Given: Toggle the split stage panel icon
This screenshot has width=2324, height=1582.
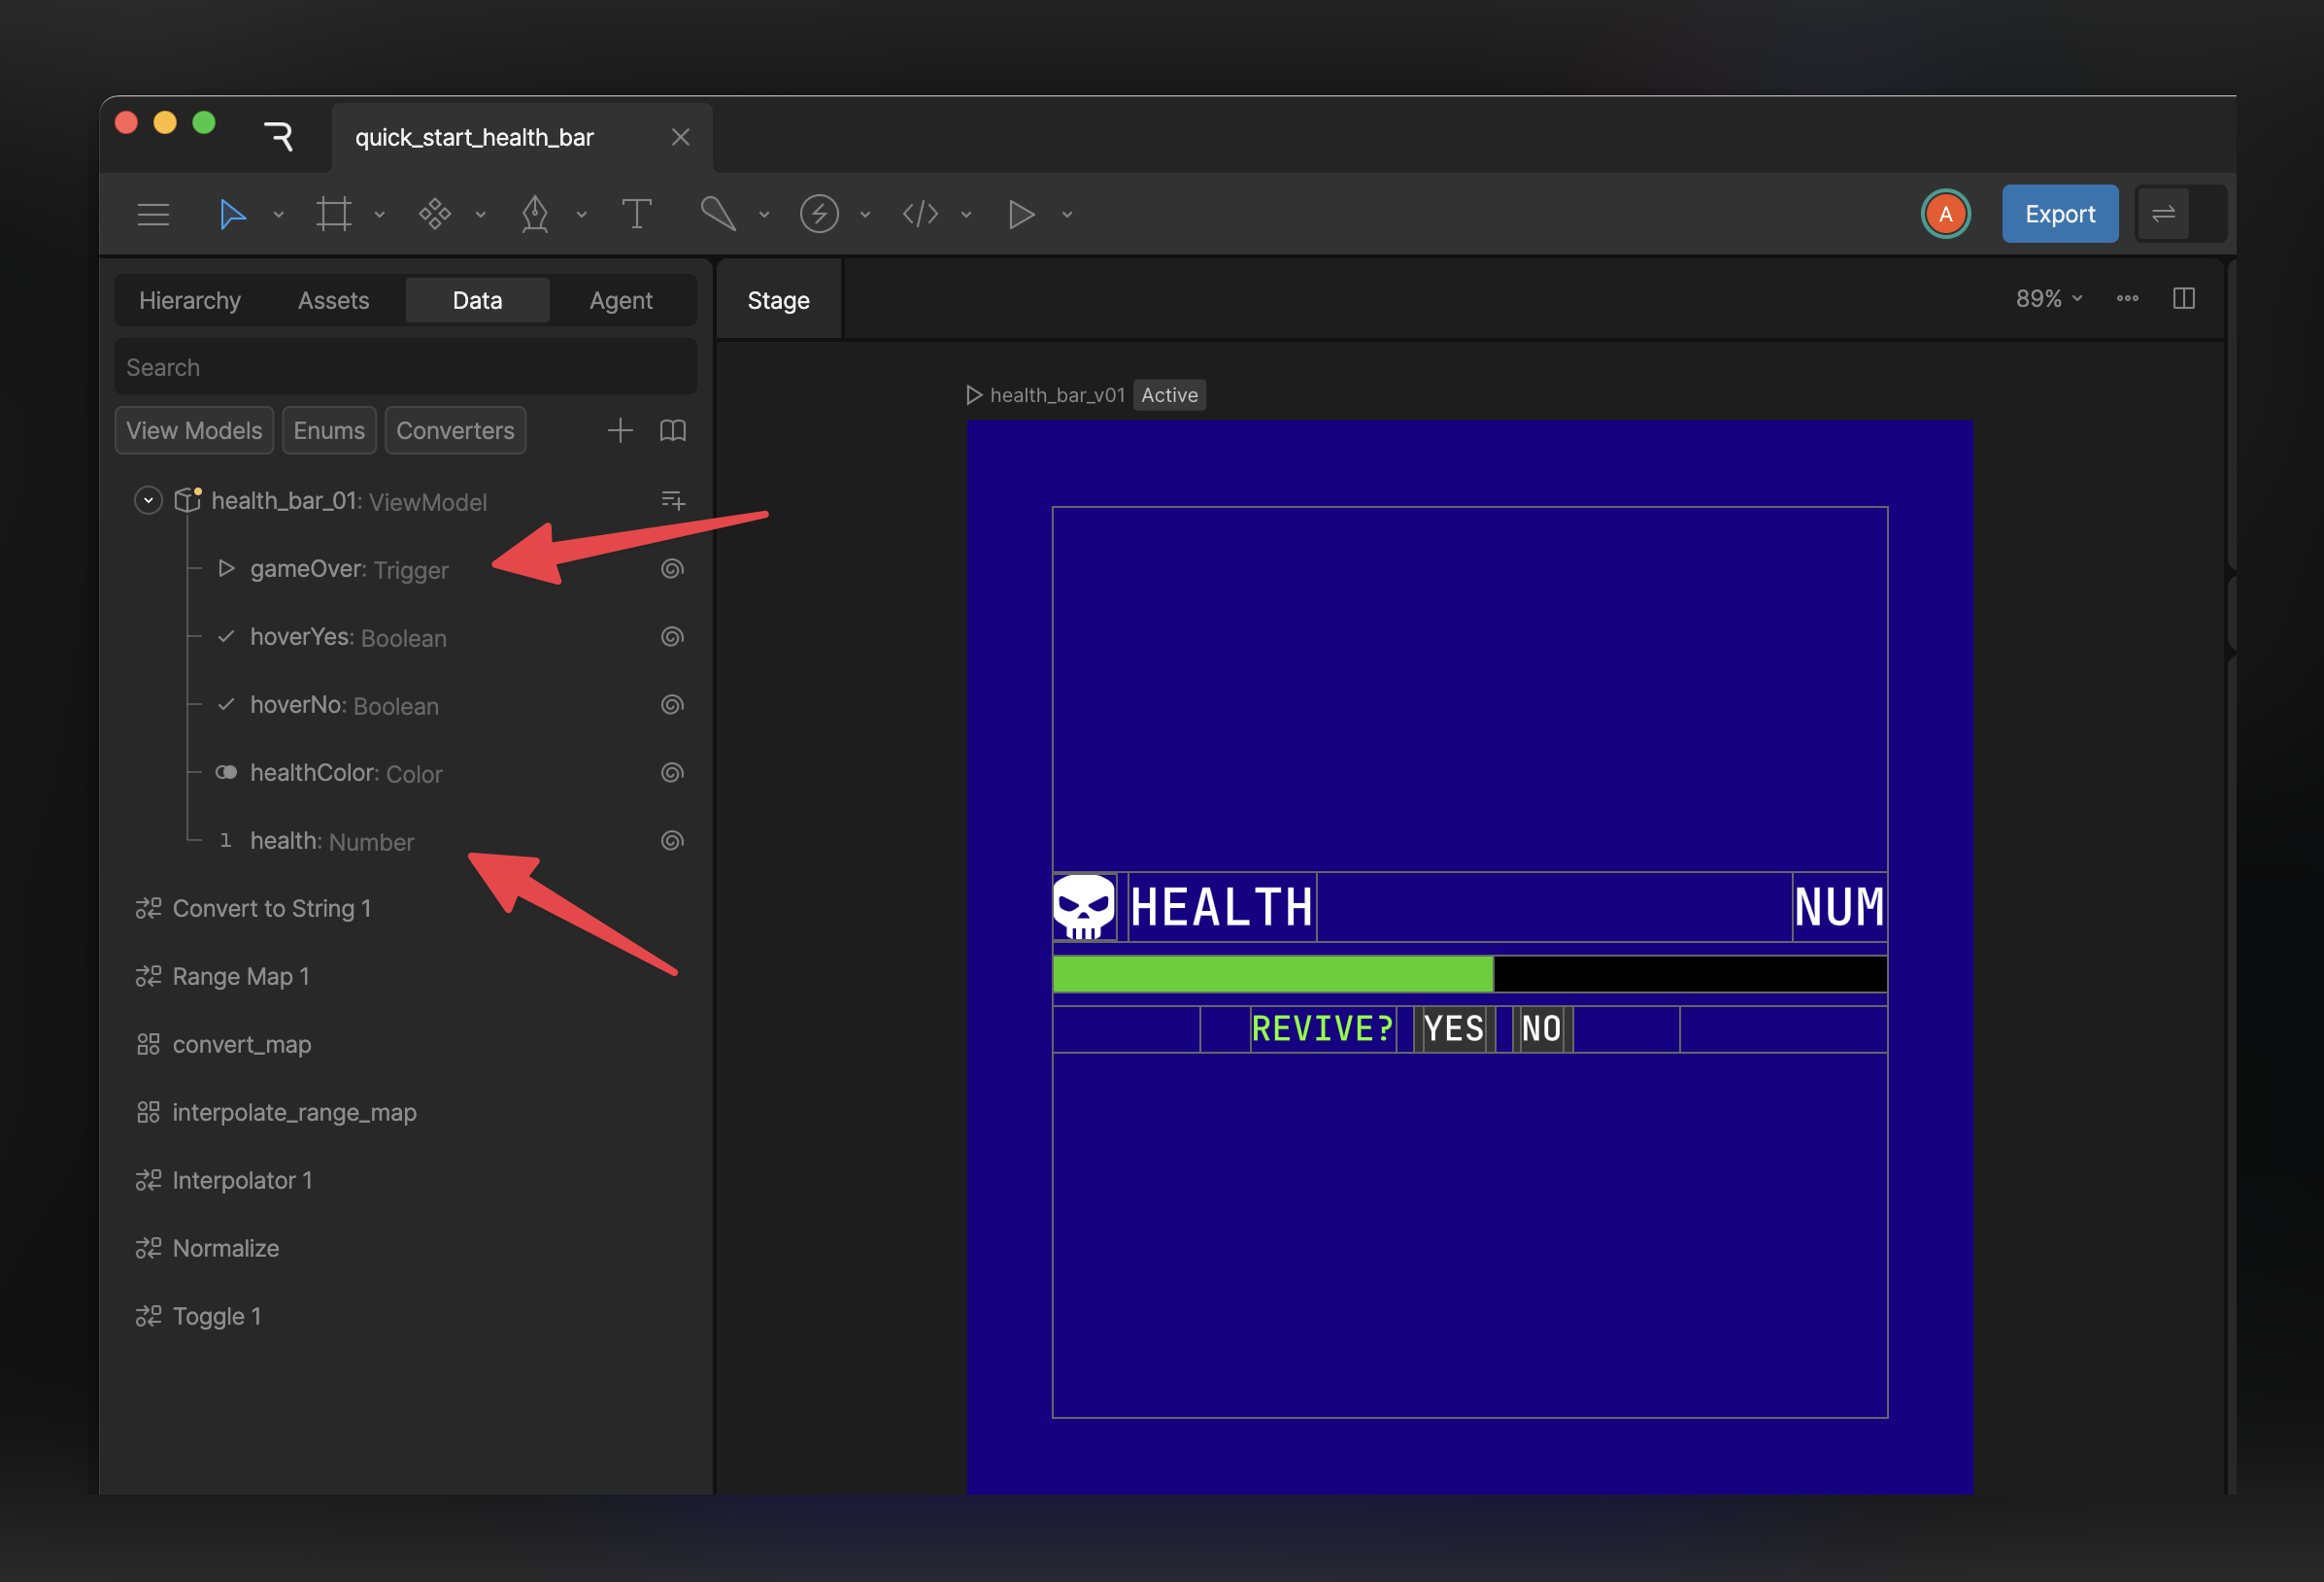Looking at the screenshot, I should pos(2184,298).
